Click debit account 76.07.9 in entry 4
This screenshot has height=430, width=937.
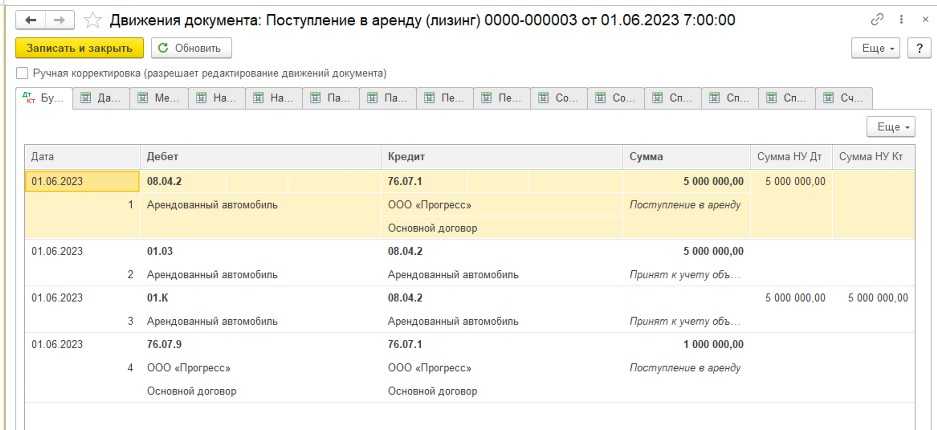tap(164, 345)
